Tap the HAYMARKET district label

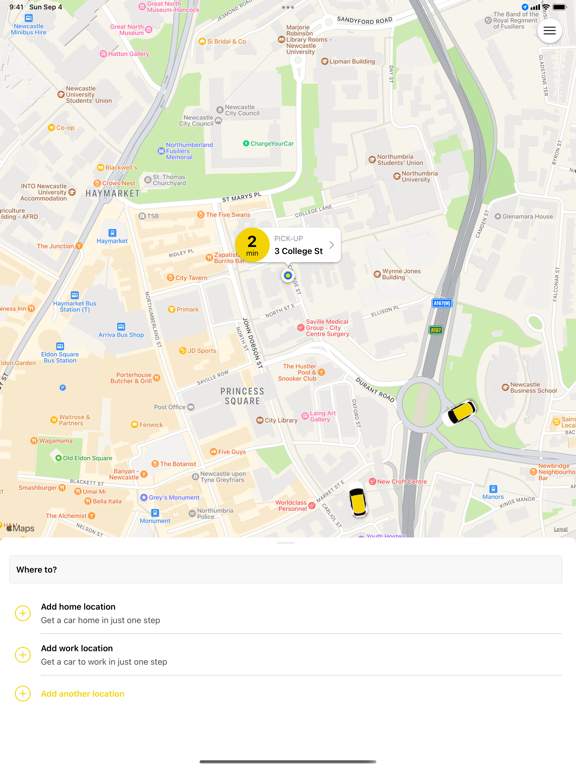click(x=112, y=193)
